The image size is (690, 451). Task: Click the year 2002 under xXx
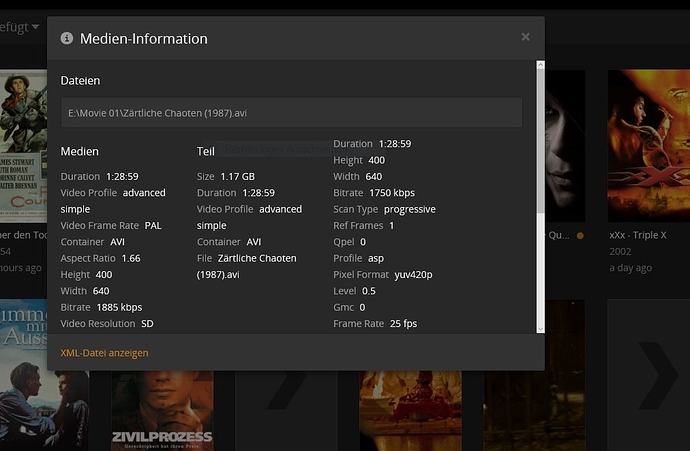click(x=620, y=251)
